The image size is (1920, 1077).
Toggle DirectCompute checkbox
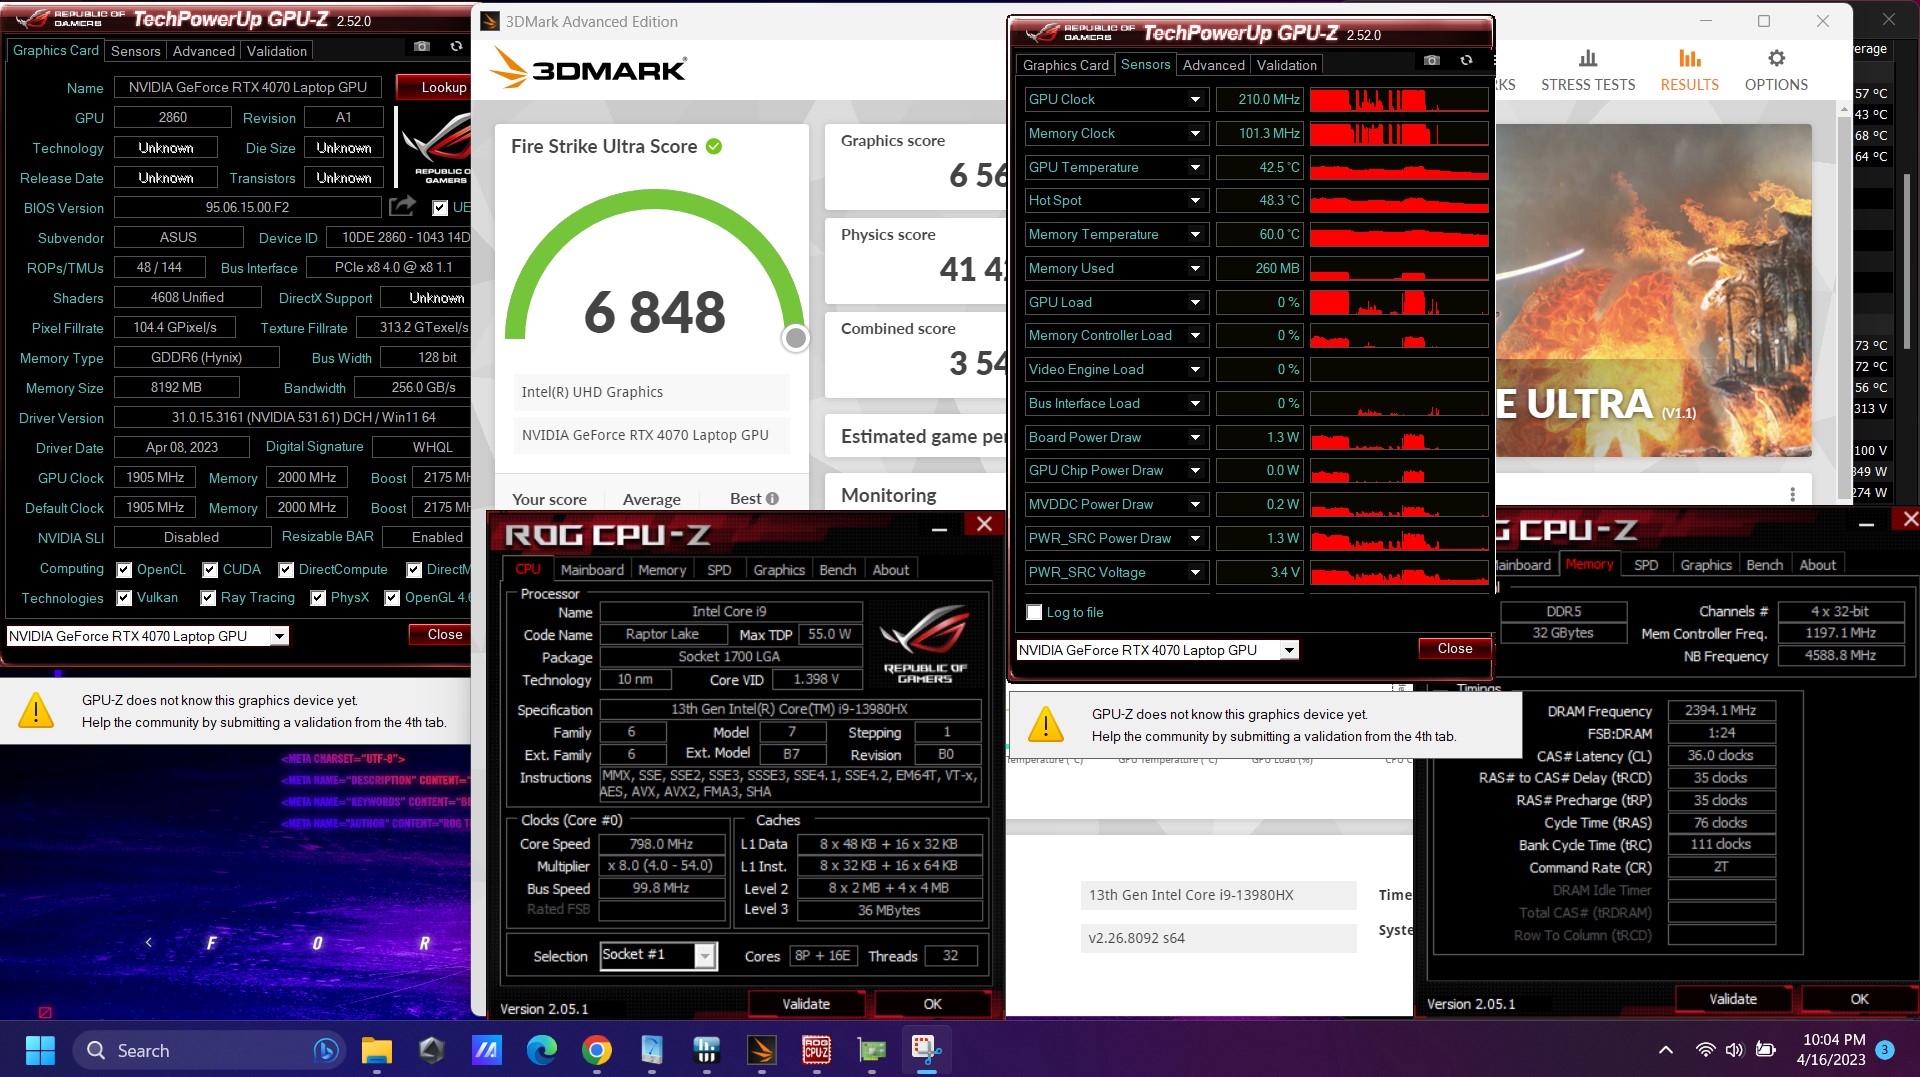(x=286, y=570)
